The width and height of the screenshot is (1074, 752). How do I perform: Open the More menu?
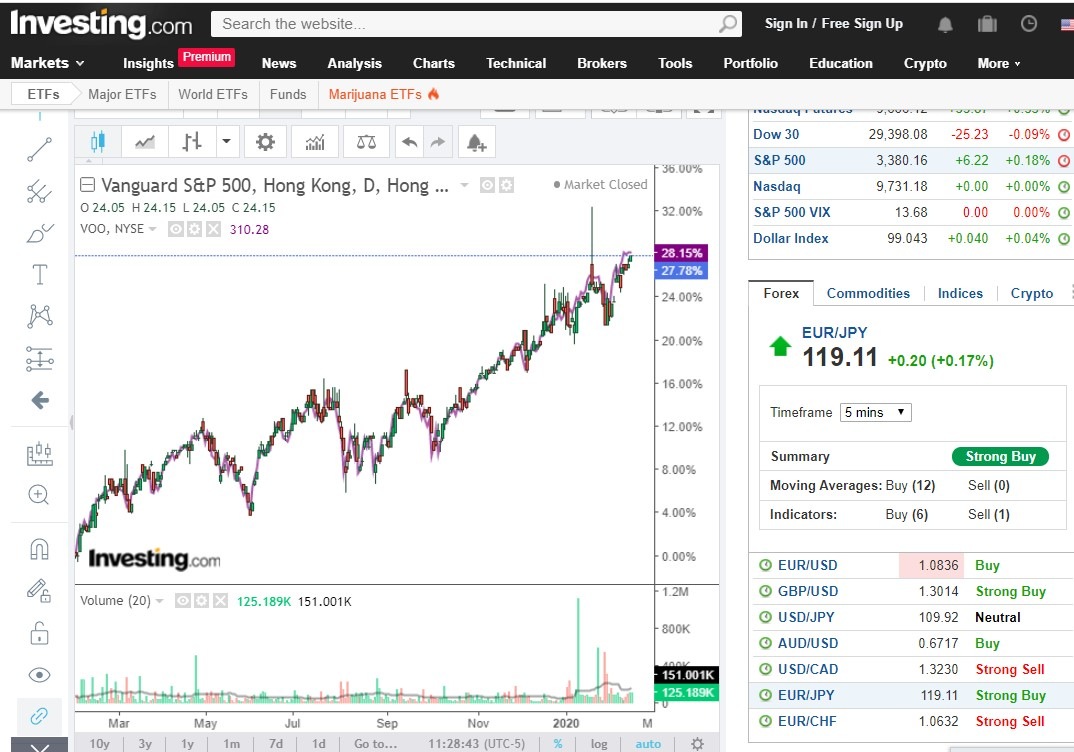[999, 63]
